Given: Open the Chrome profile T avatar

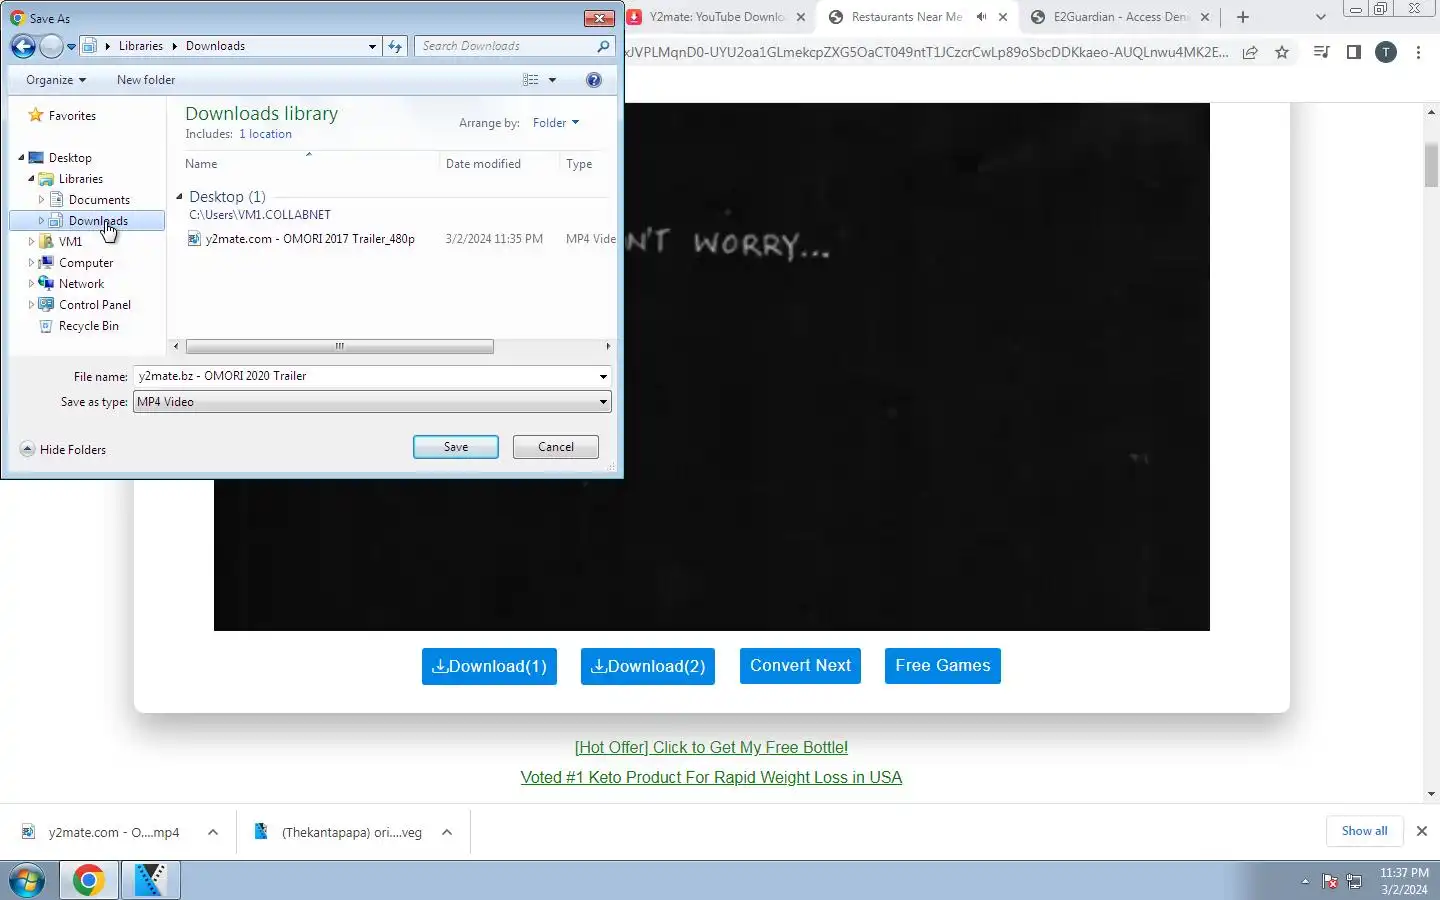Looking at the screenshot, I should coord(1386,53).
